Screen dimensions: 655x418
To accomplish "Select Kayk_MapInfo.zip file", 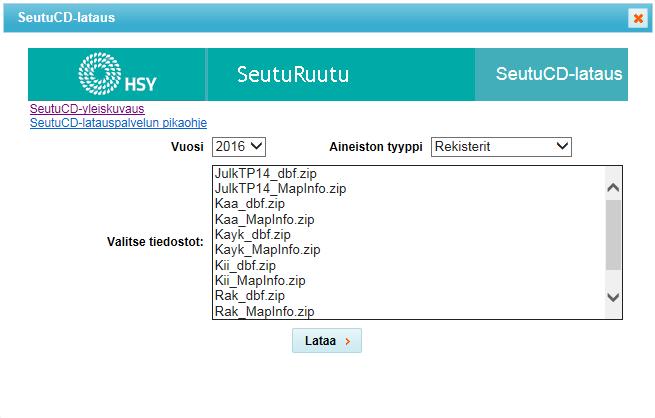I will click(409, 250).
